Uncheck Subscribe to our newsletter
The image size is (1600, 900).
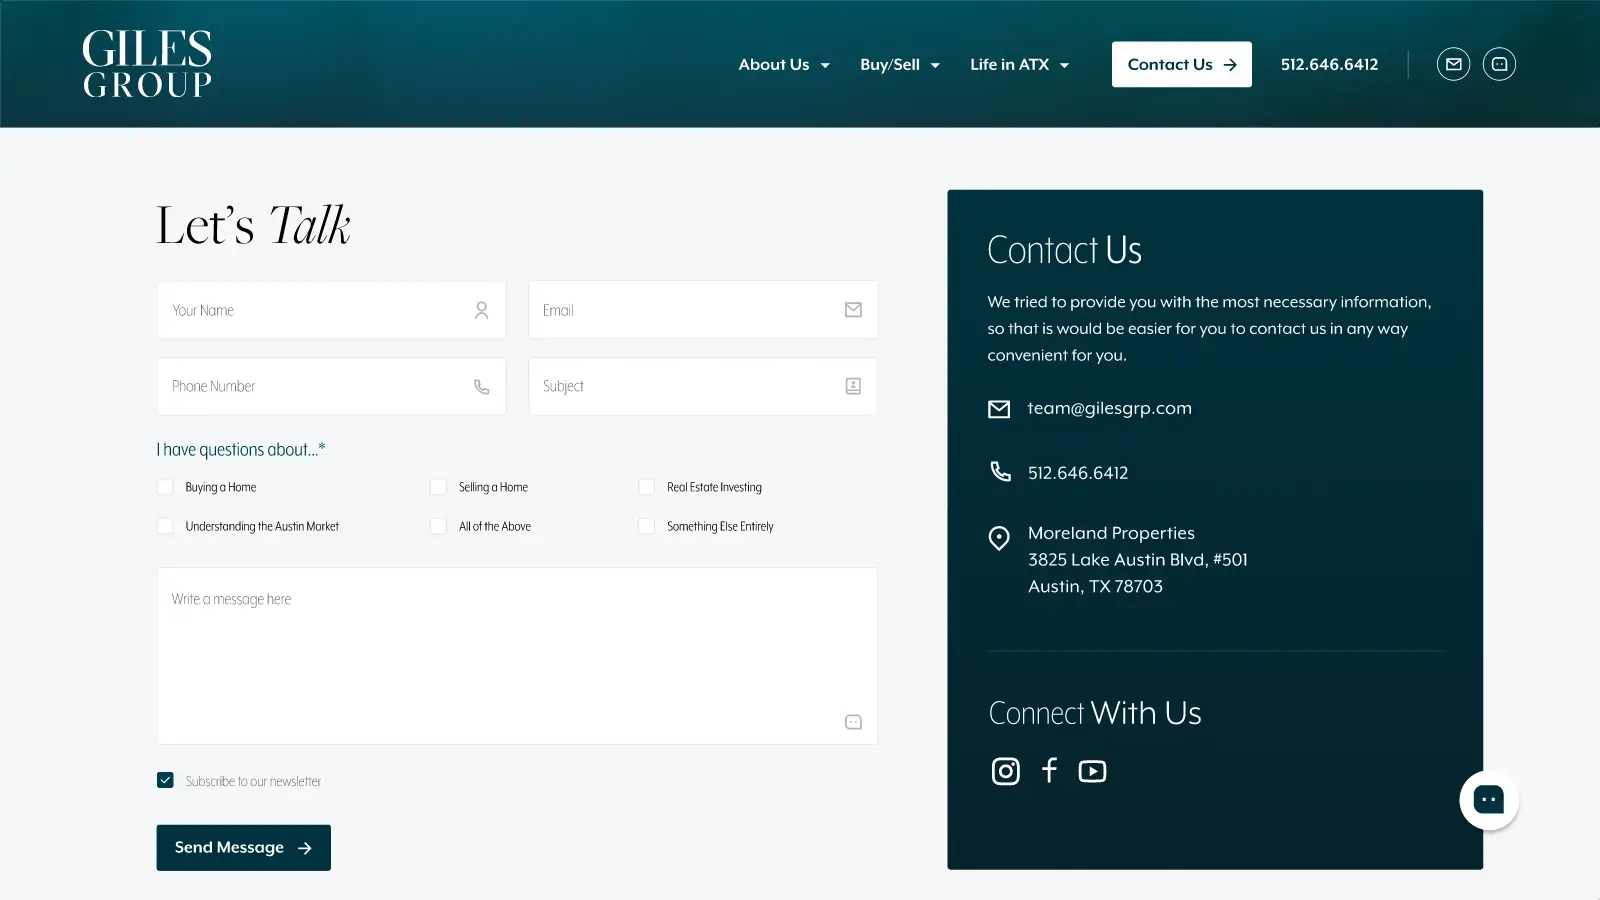[x=165, y=780]
